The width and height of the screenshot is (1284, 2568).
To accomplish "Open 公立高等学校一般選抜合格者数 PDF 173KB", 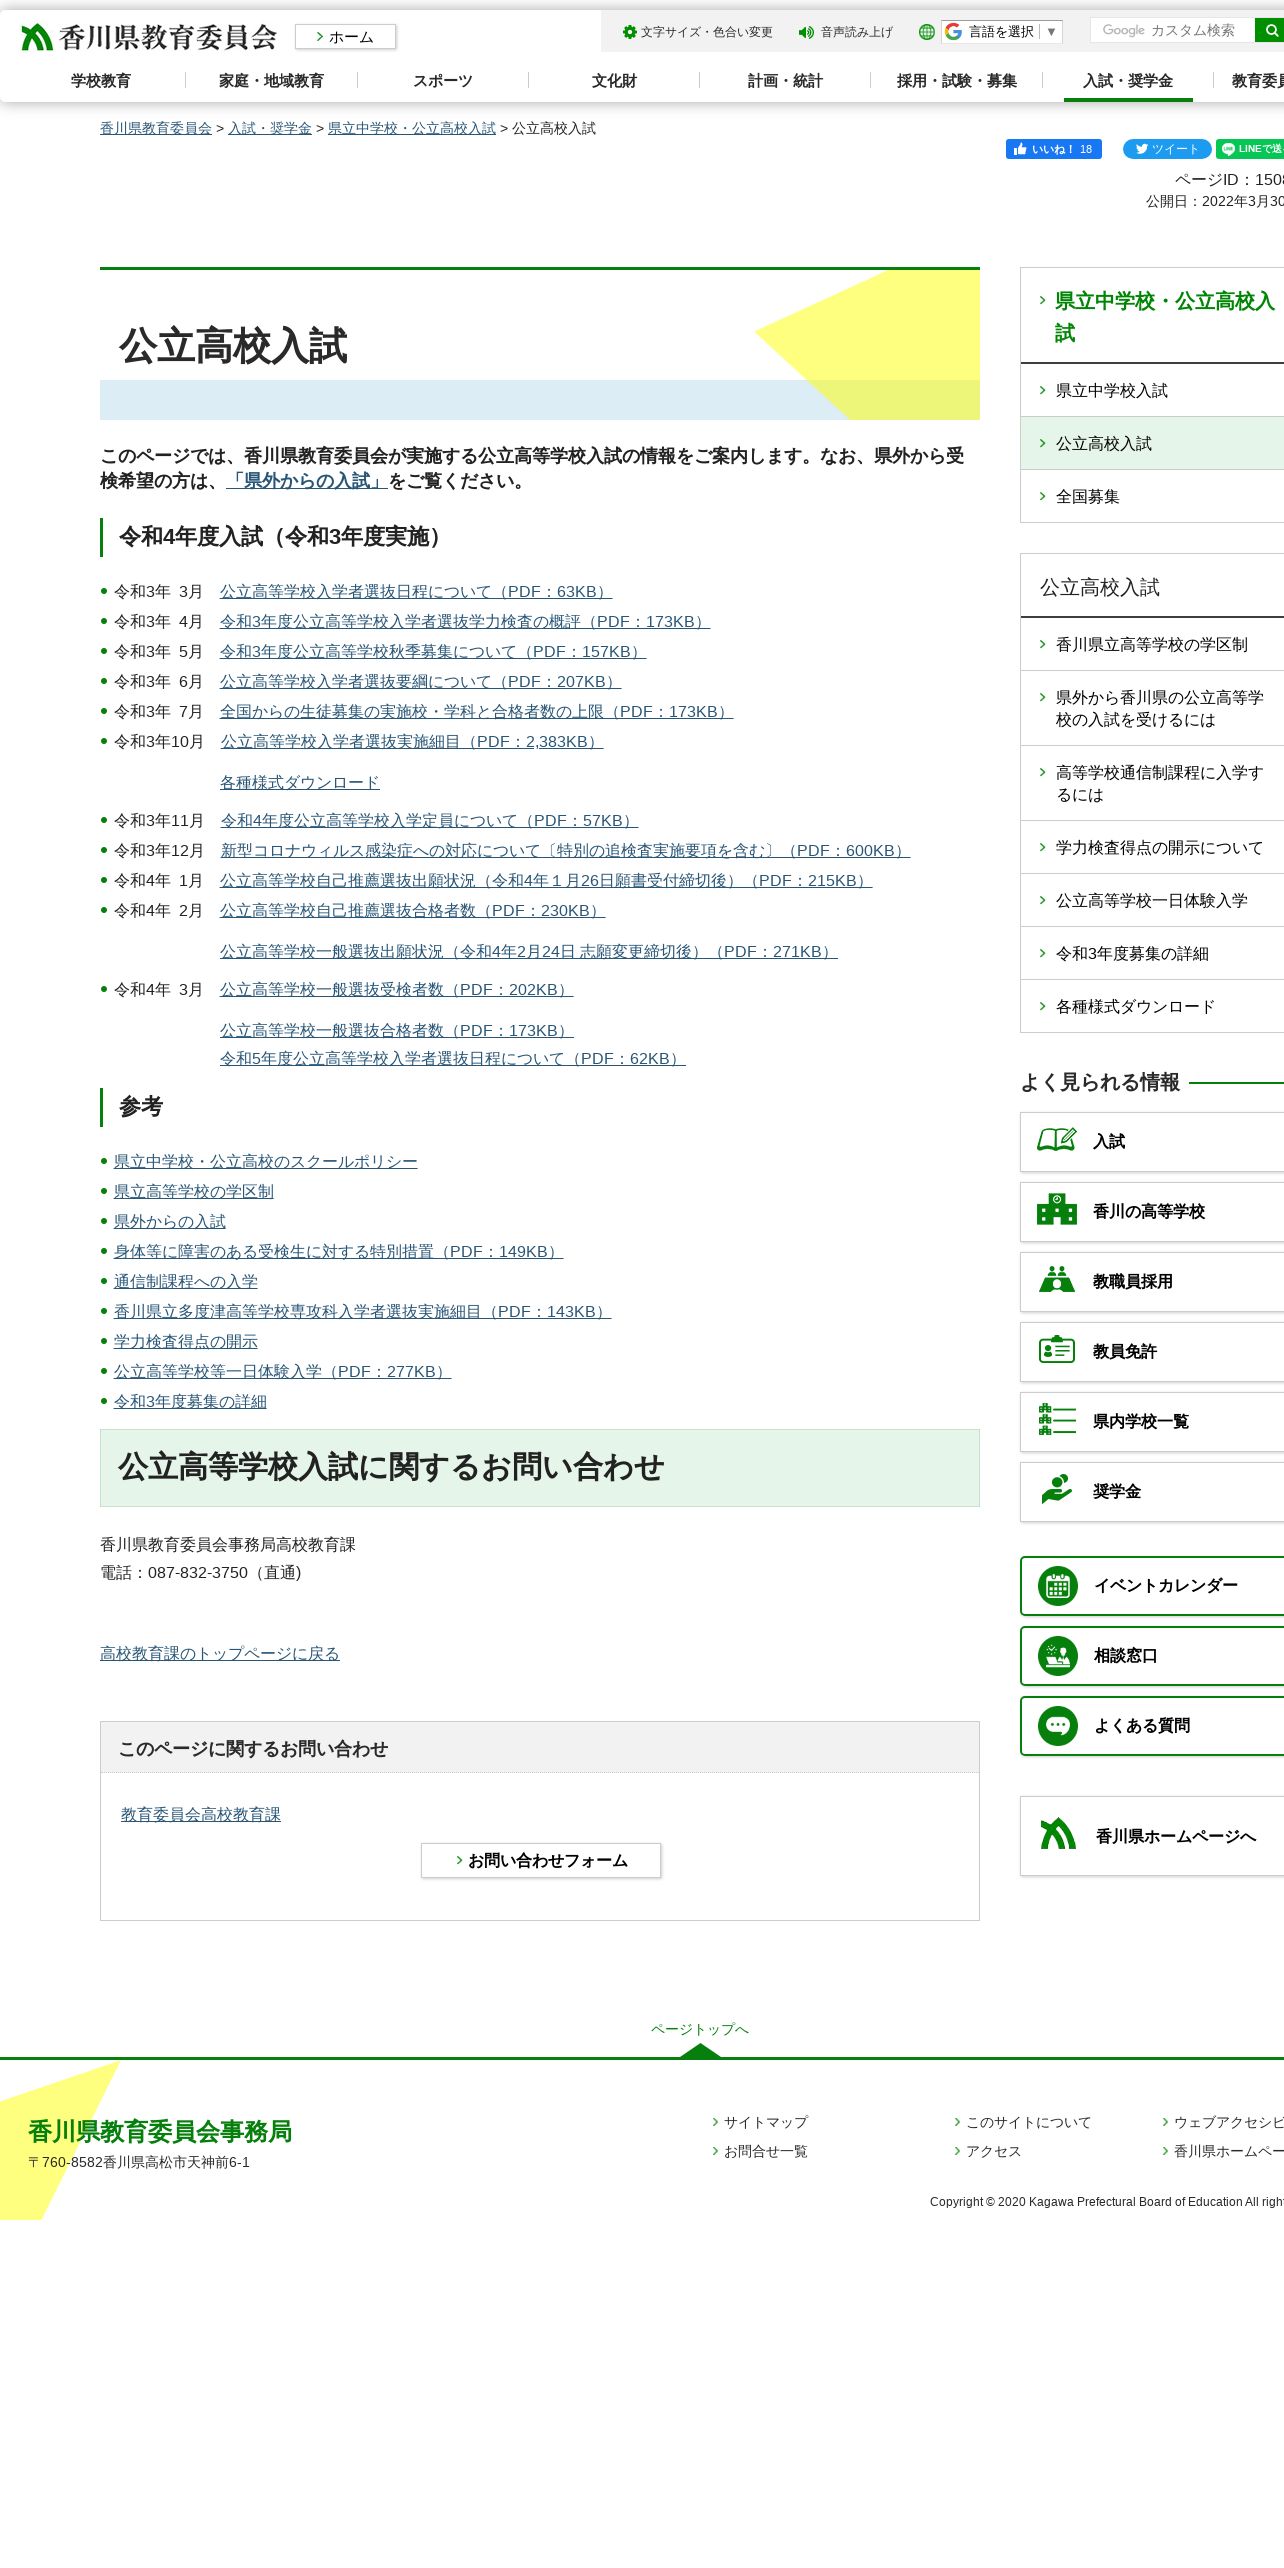I will (397, 1031).
